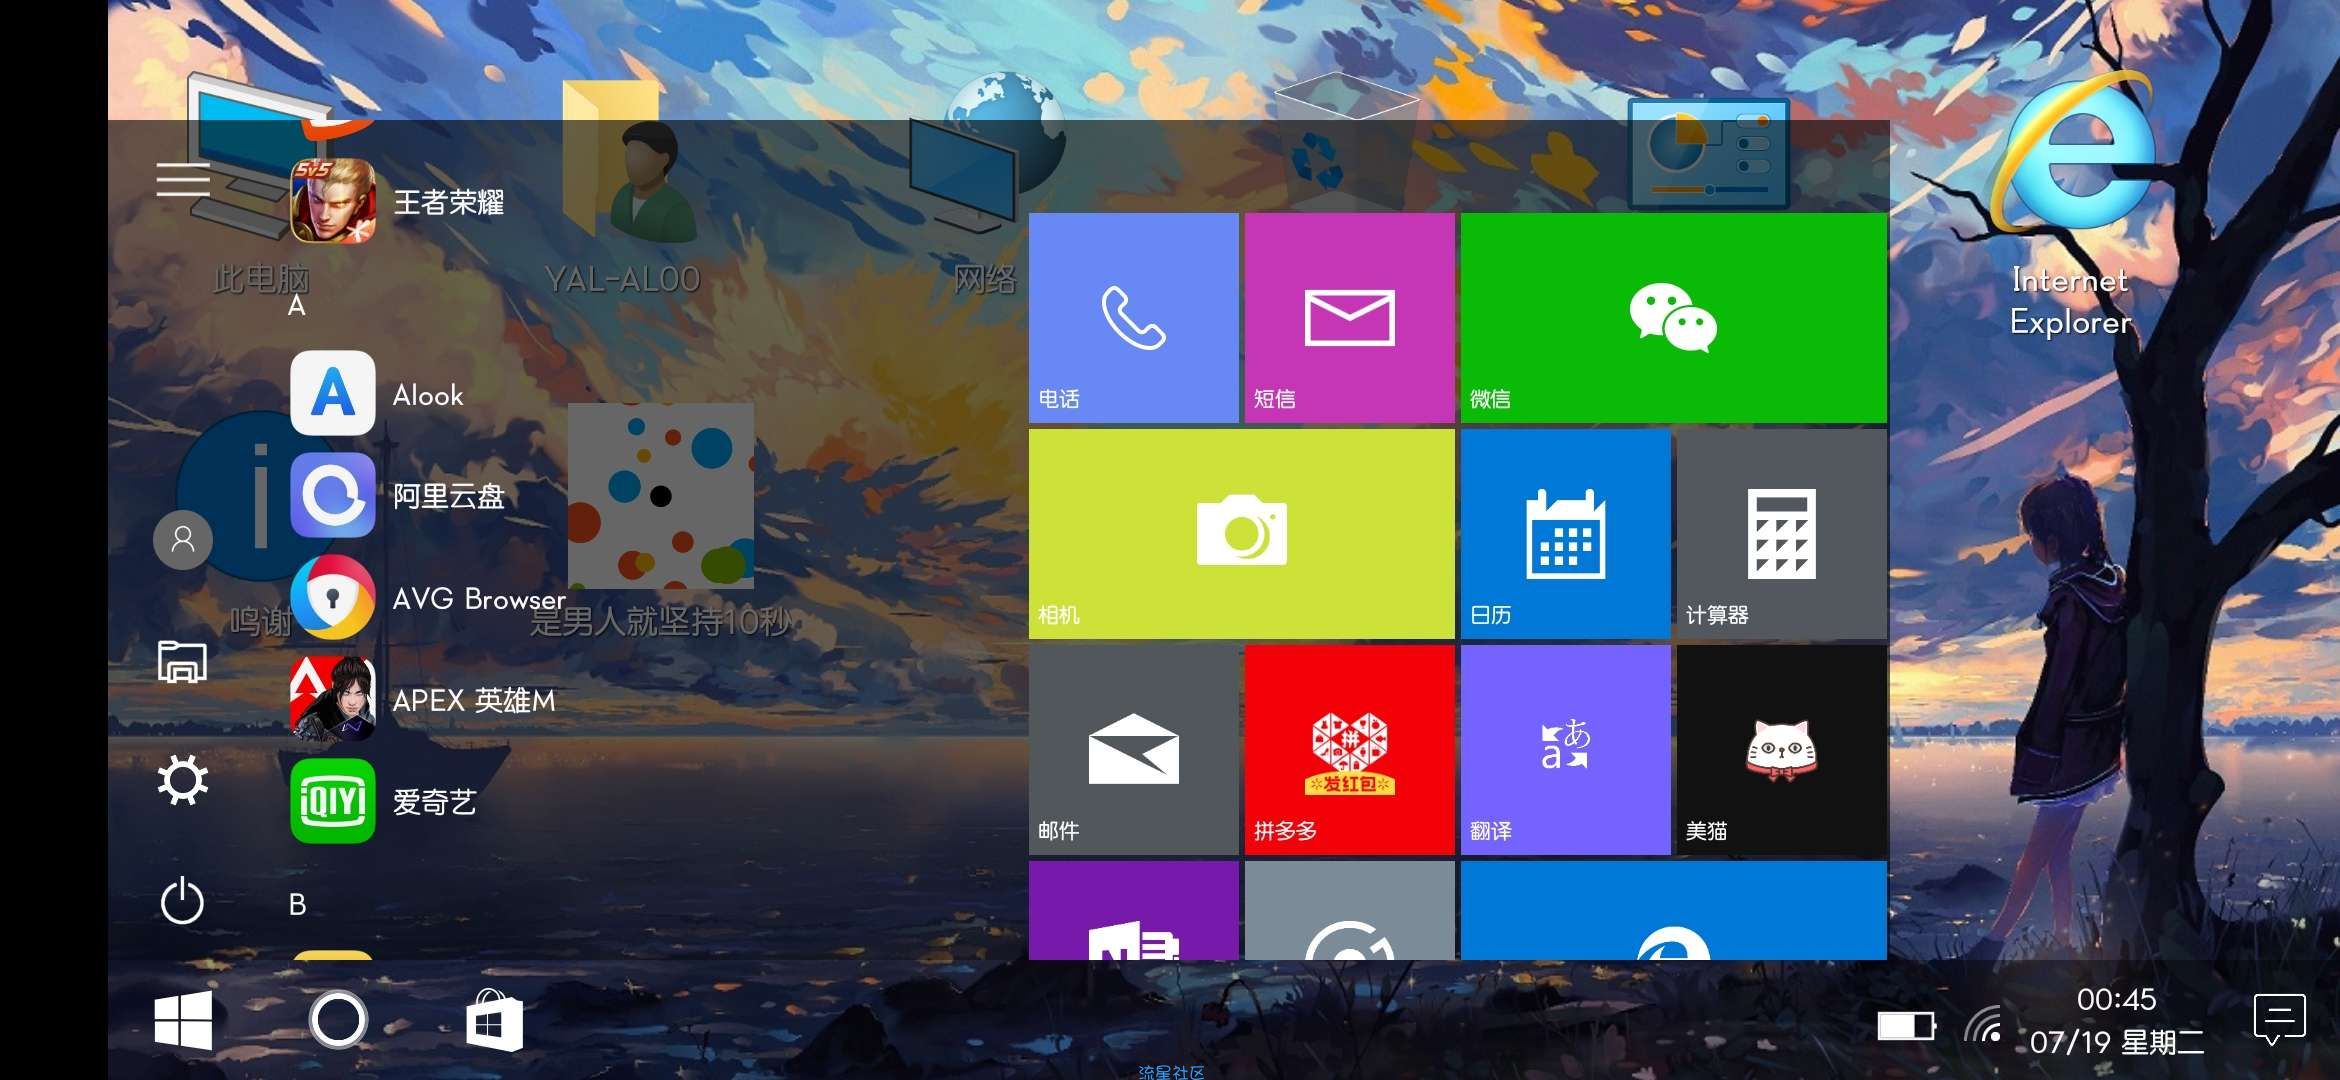
Task: Open the gray tile next to OneNote
Action: 1350,910
